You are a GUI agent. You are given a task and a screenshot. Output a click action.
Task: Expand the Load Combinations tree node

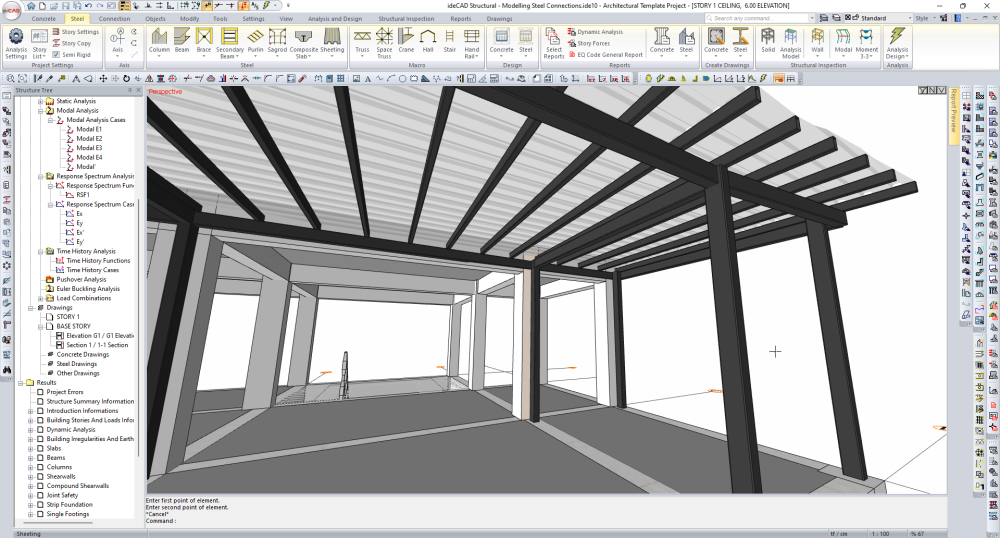tap(40, 298)
